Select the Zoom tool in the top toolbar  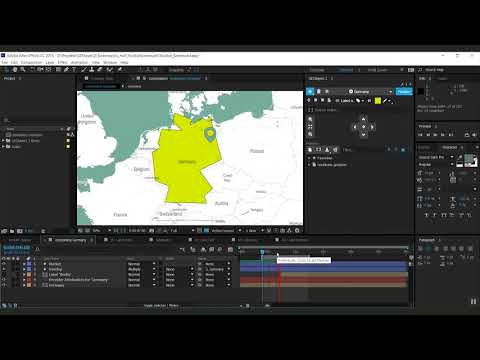pyautogui.click(x=23, y=70)
